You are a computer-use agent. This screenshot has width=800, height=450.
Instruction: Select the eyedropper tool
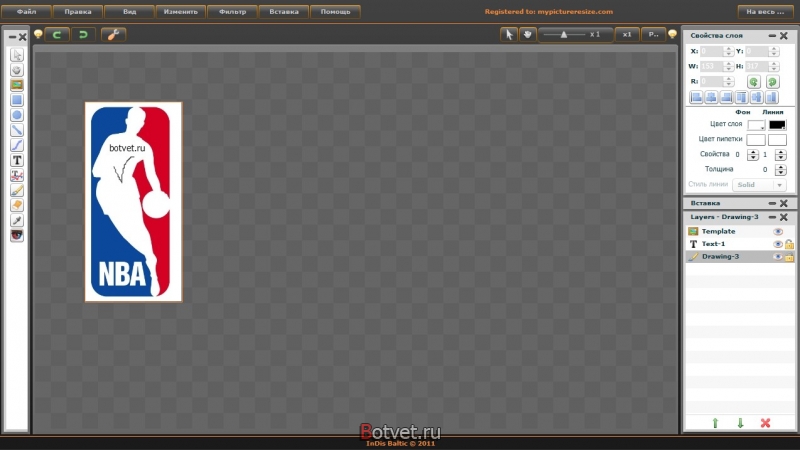pyautogui.click(x=17, y=220)
